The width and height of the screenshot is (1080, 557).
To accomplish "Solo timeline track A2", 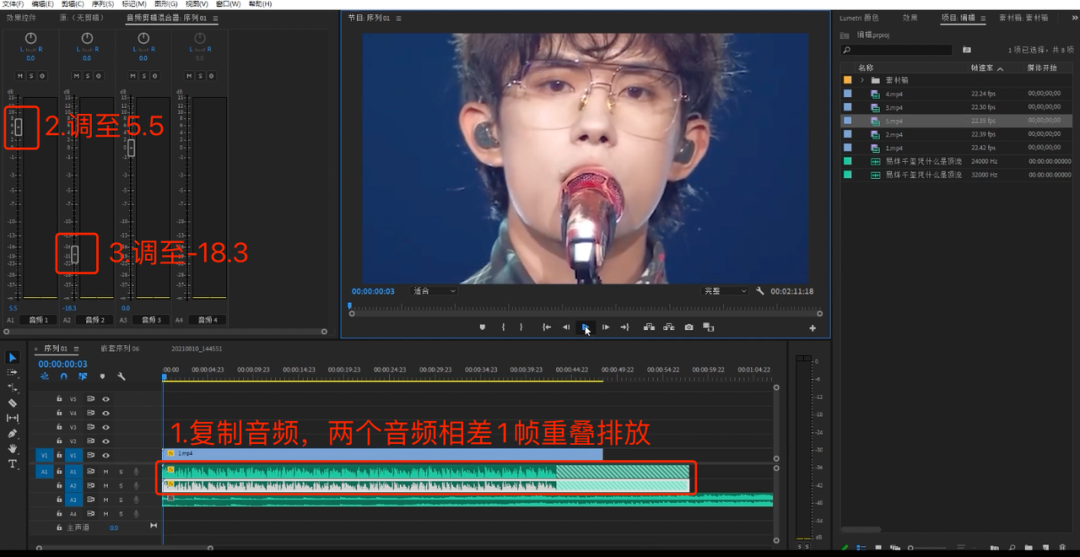I will [x=121, y=485].
